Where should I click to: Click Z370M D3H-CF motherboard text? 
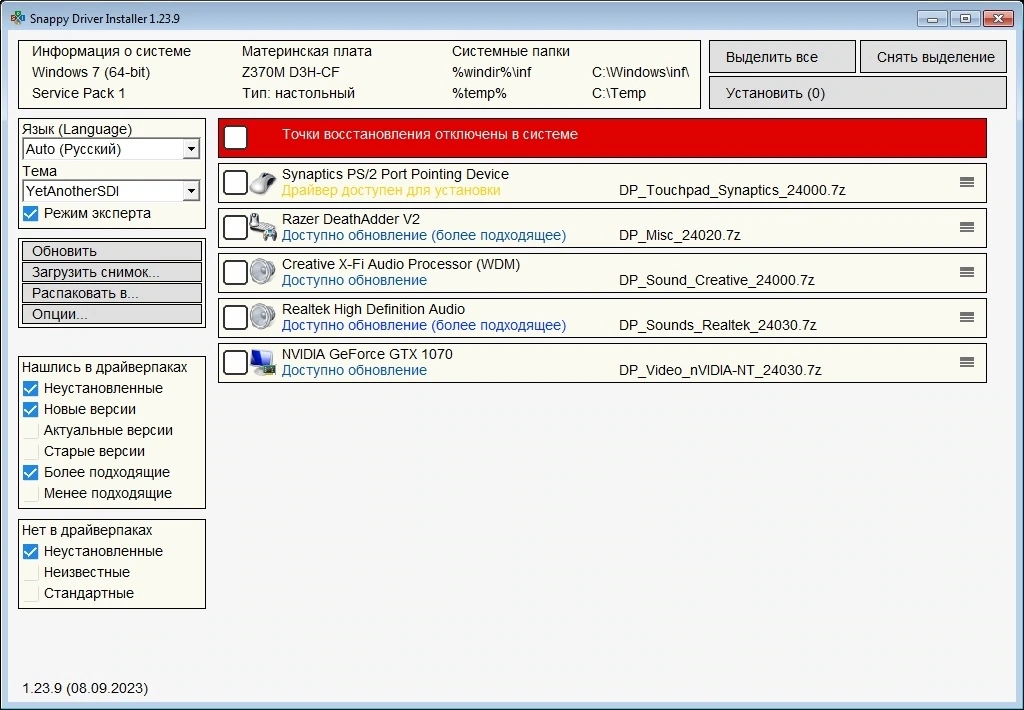point(291,72)
